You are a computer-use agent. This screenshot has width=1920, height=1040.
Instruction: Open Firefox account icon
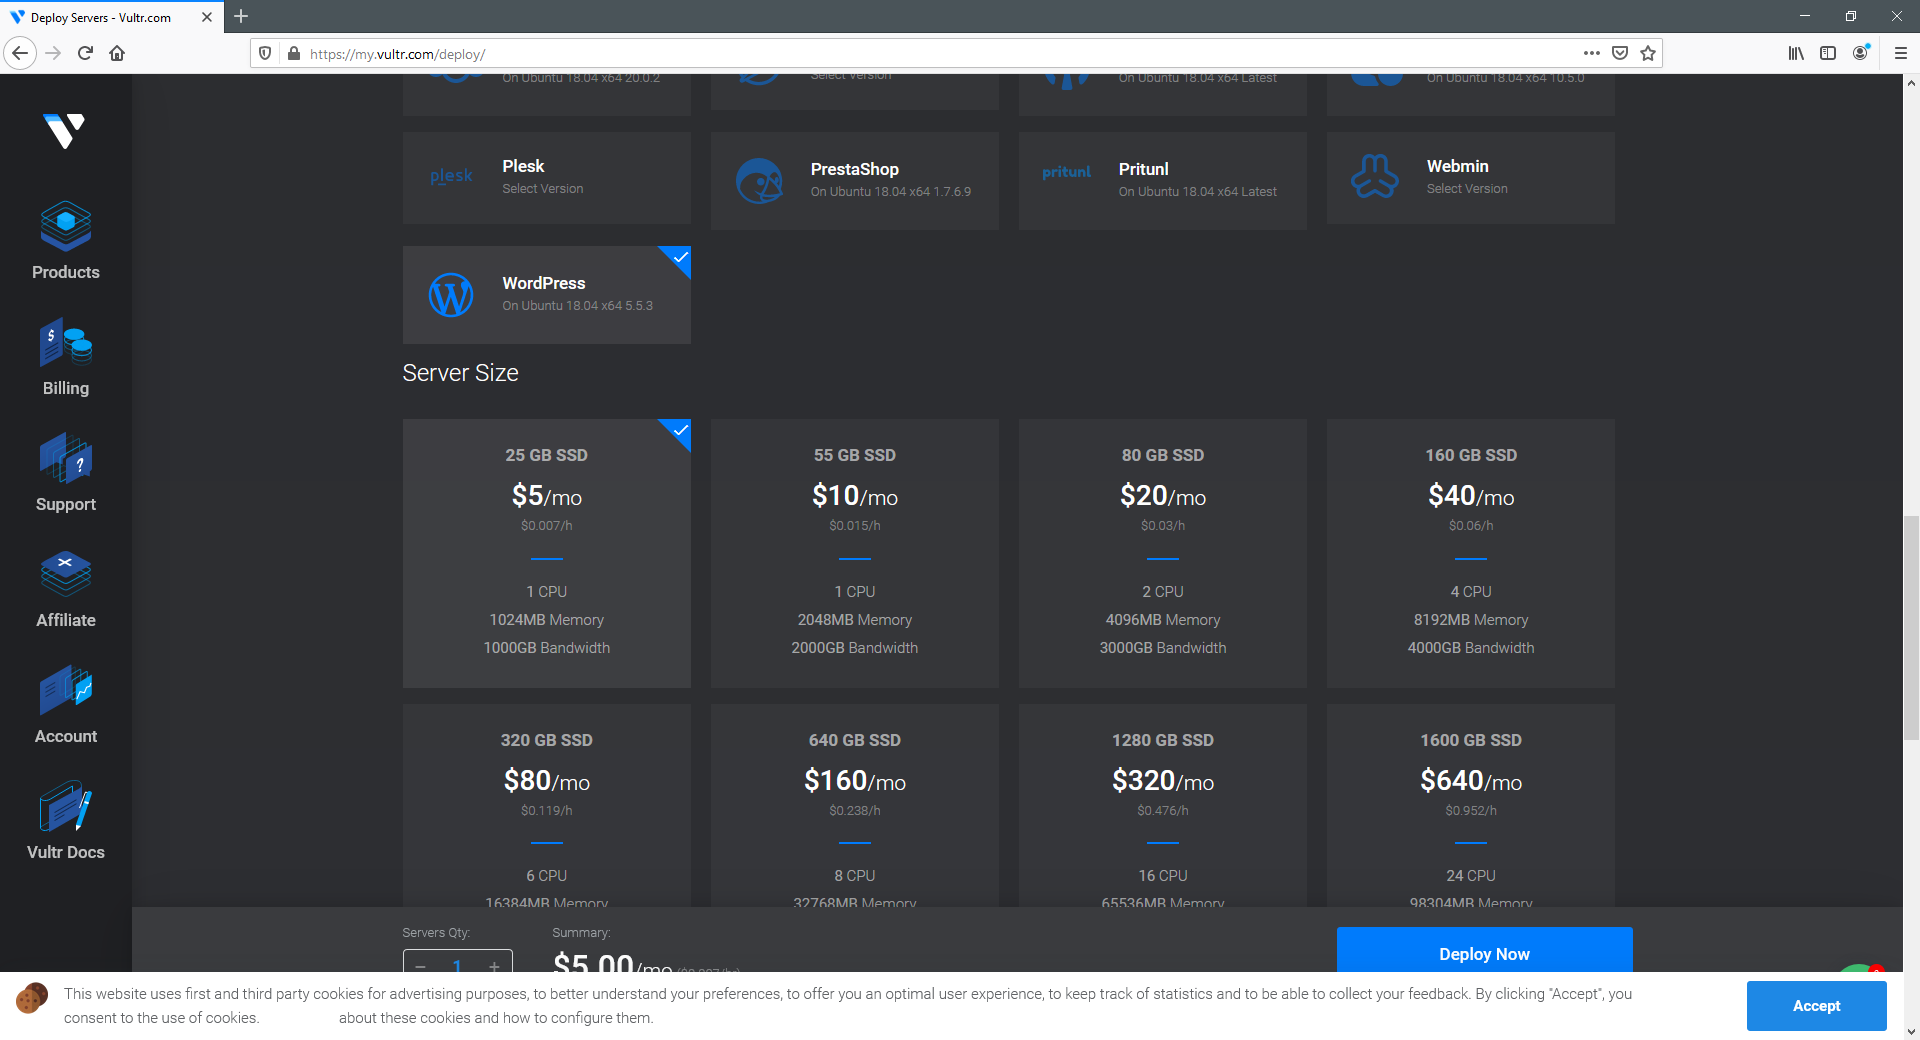1860,53
